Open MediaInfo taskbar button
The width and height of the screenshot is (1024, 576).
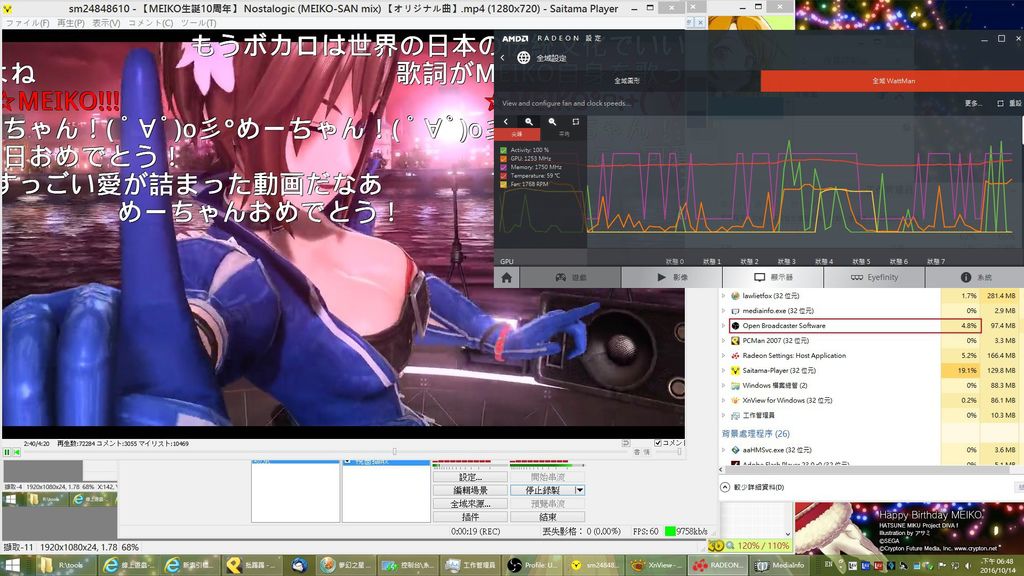coord(780,566)
